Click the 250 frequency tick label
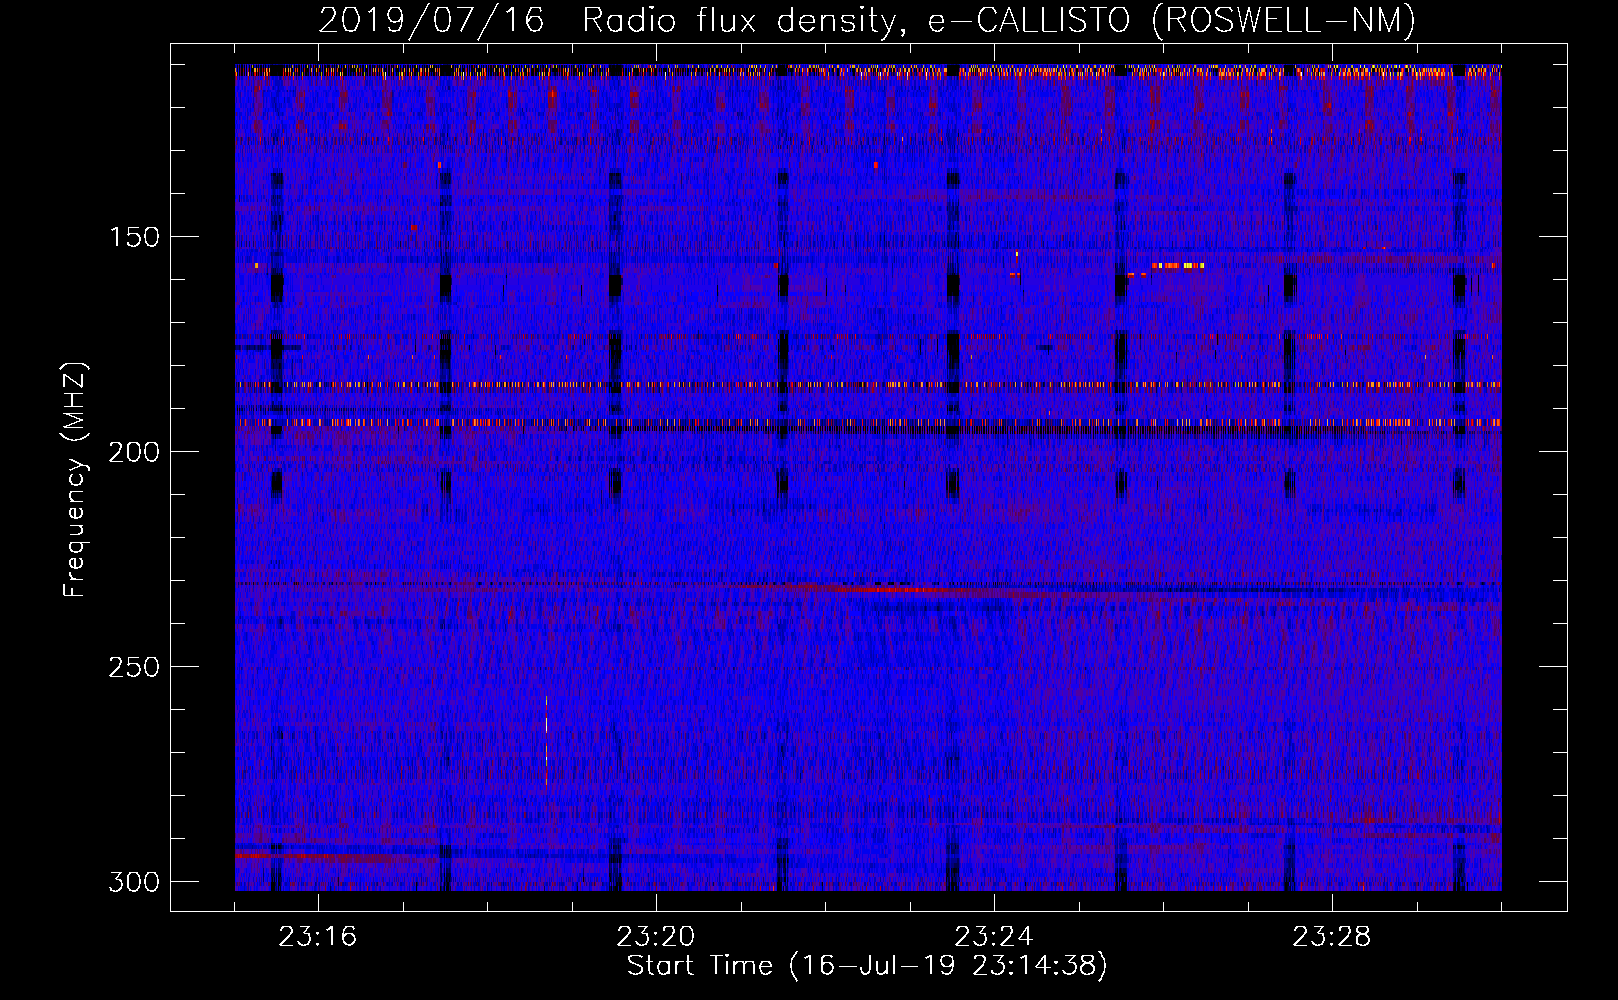Image resolution: width=1618 pixels, height=1000 pixels. pyautogui.click(x=134, y=667)
